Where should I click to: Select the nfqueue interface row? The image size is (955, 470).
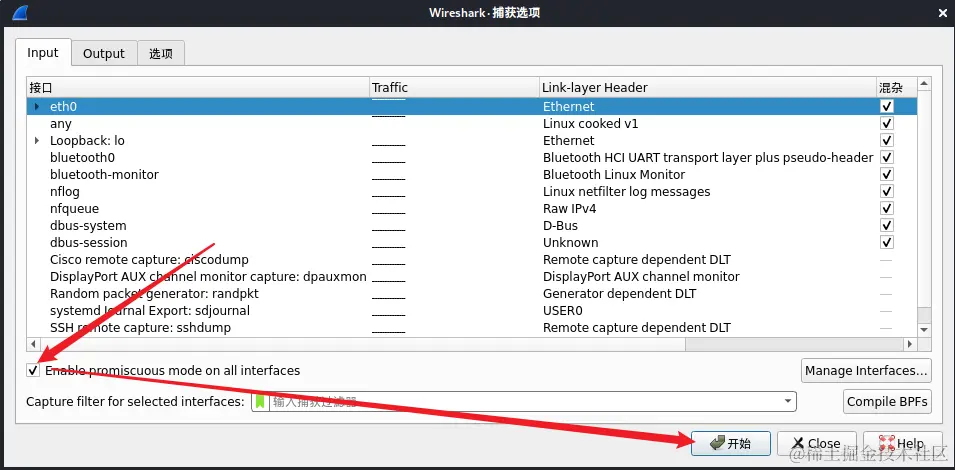click(x=472, y=209)
